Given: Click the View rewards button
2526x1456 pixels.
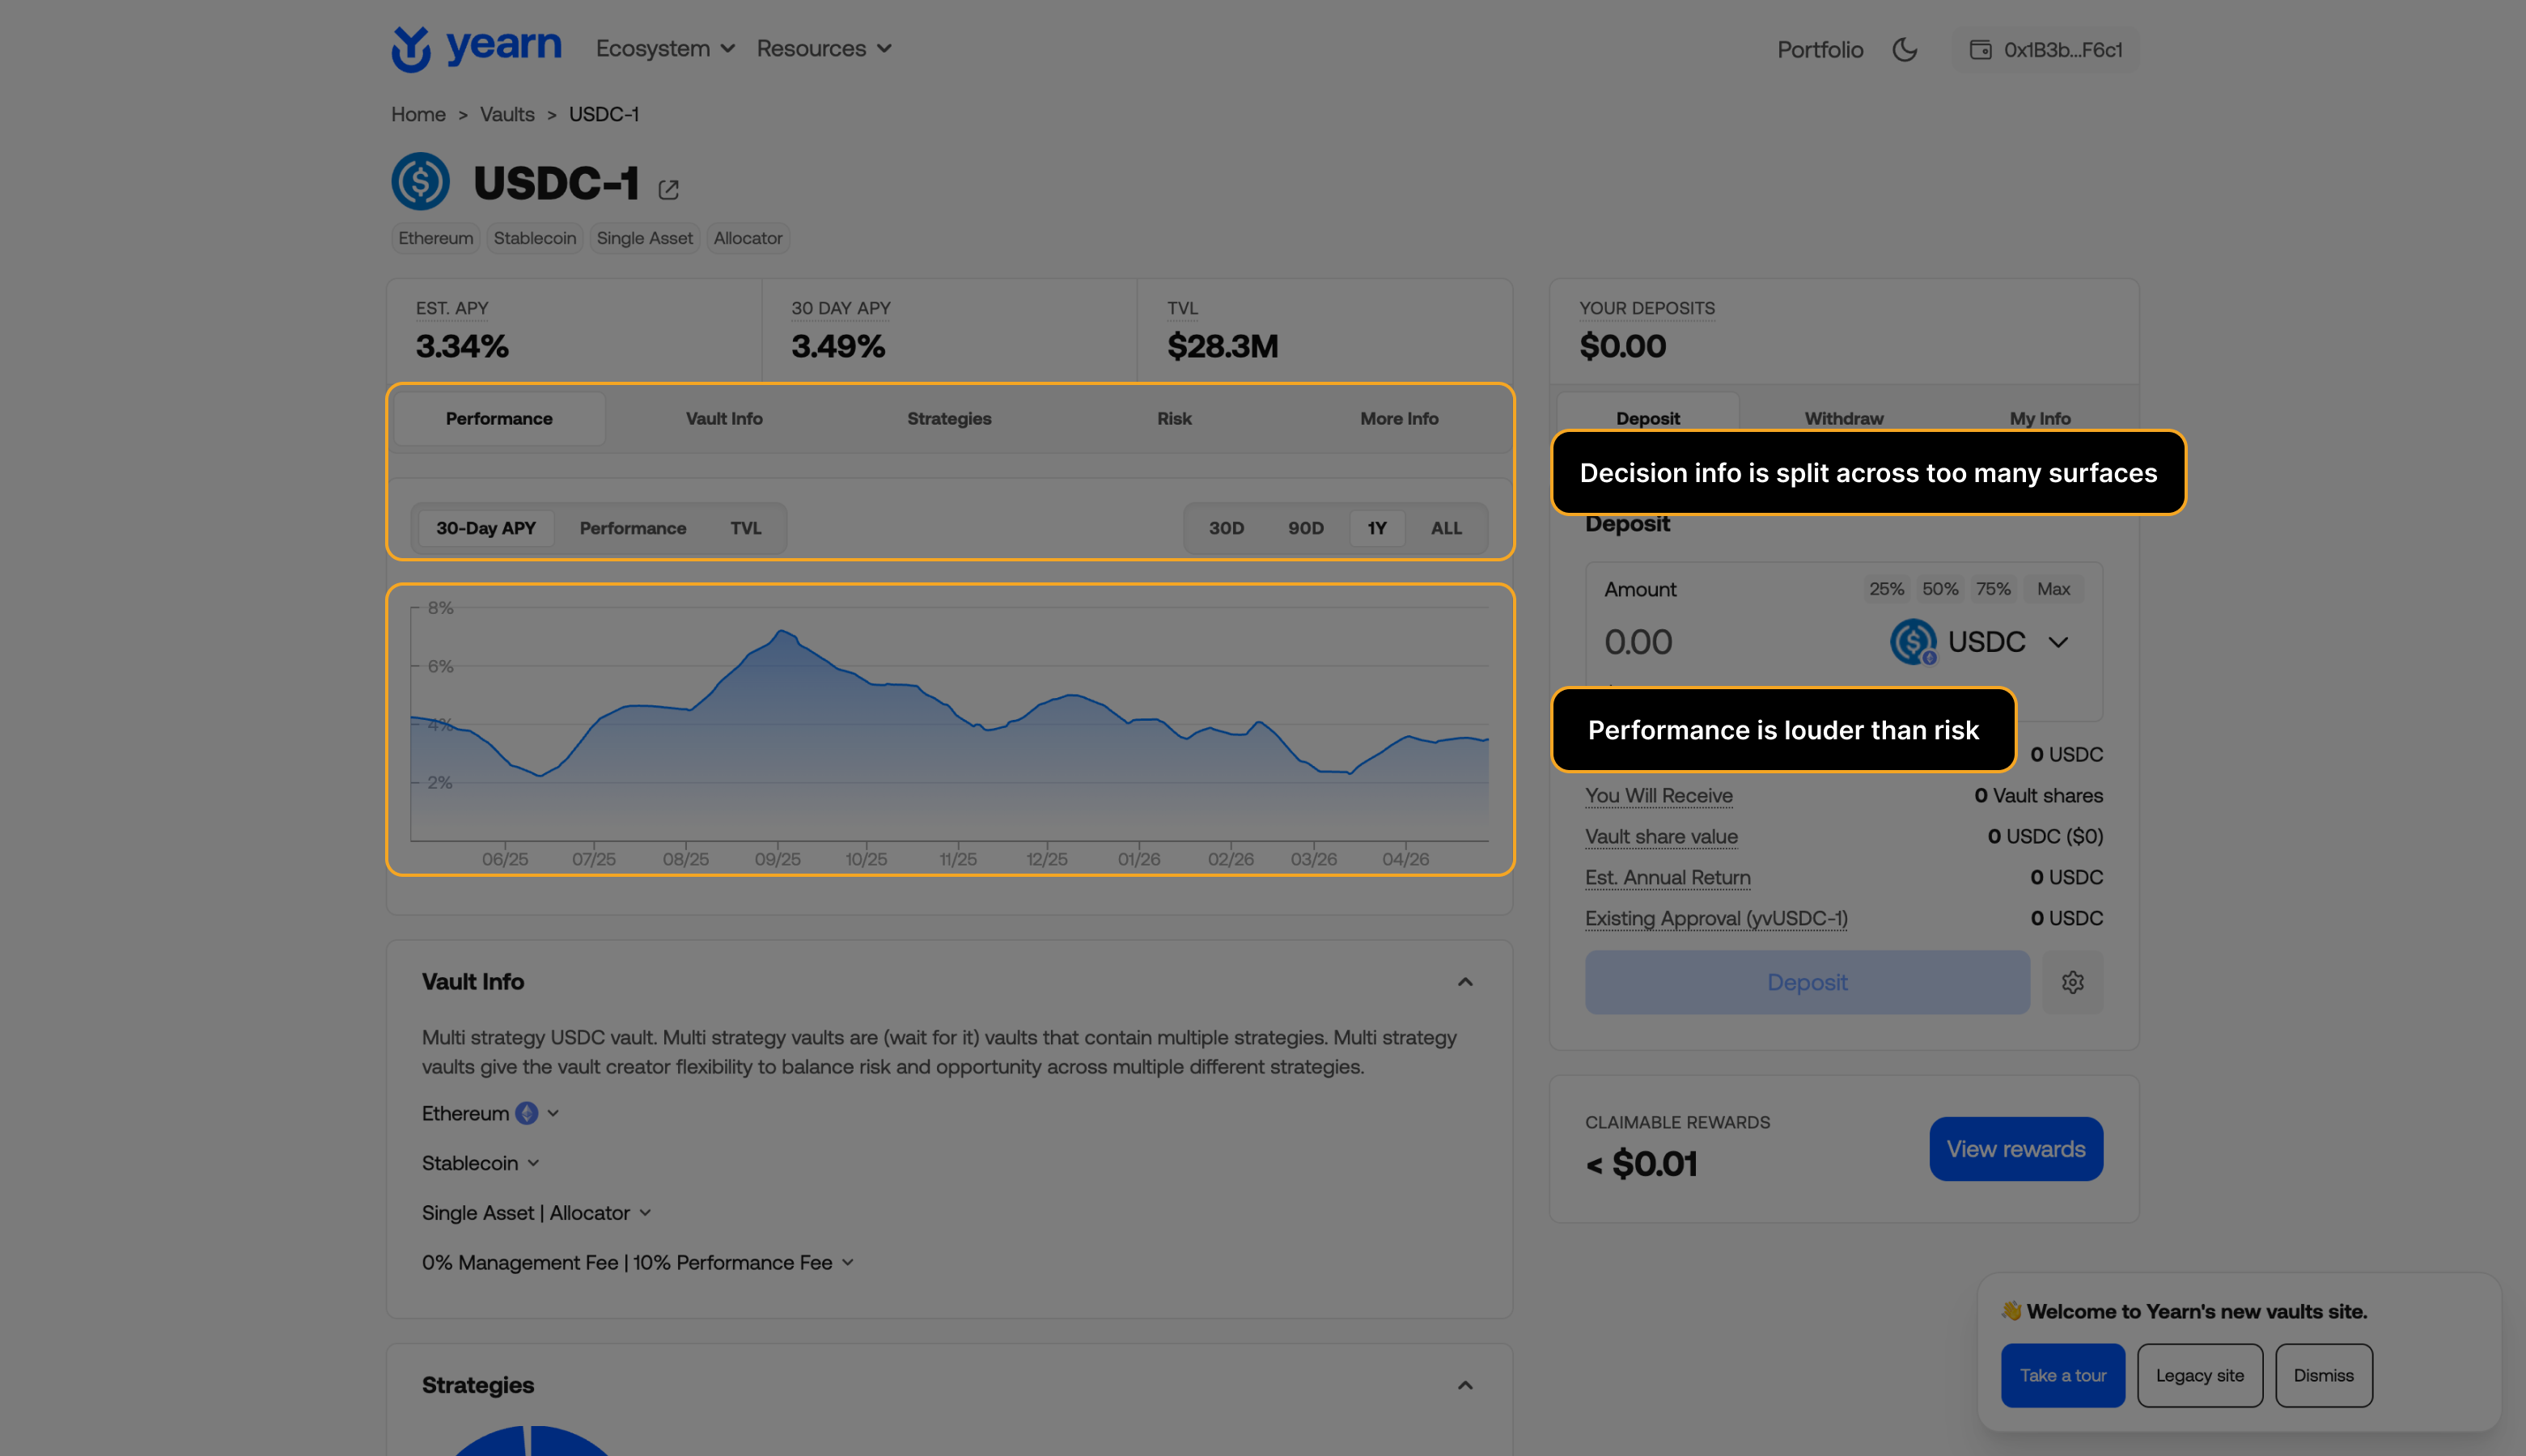Looking at the screenshot, I should point(2016,1149).
